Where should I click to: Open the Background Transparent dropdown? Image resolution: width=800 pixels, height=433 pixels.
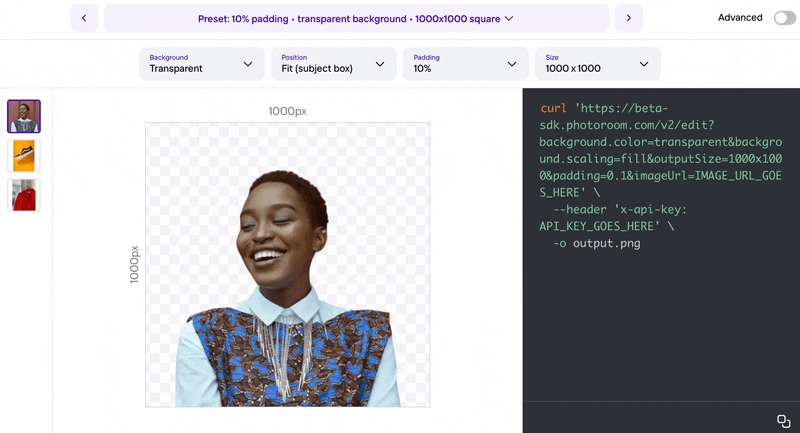(200, 64)
